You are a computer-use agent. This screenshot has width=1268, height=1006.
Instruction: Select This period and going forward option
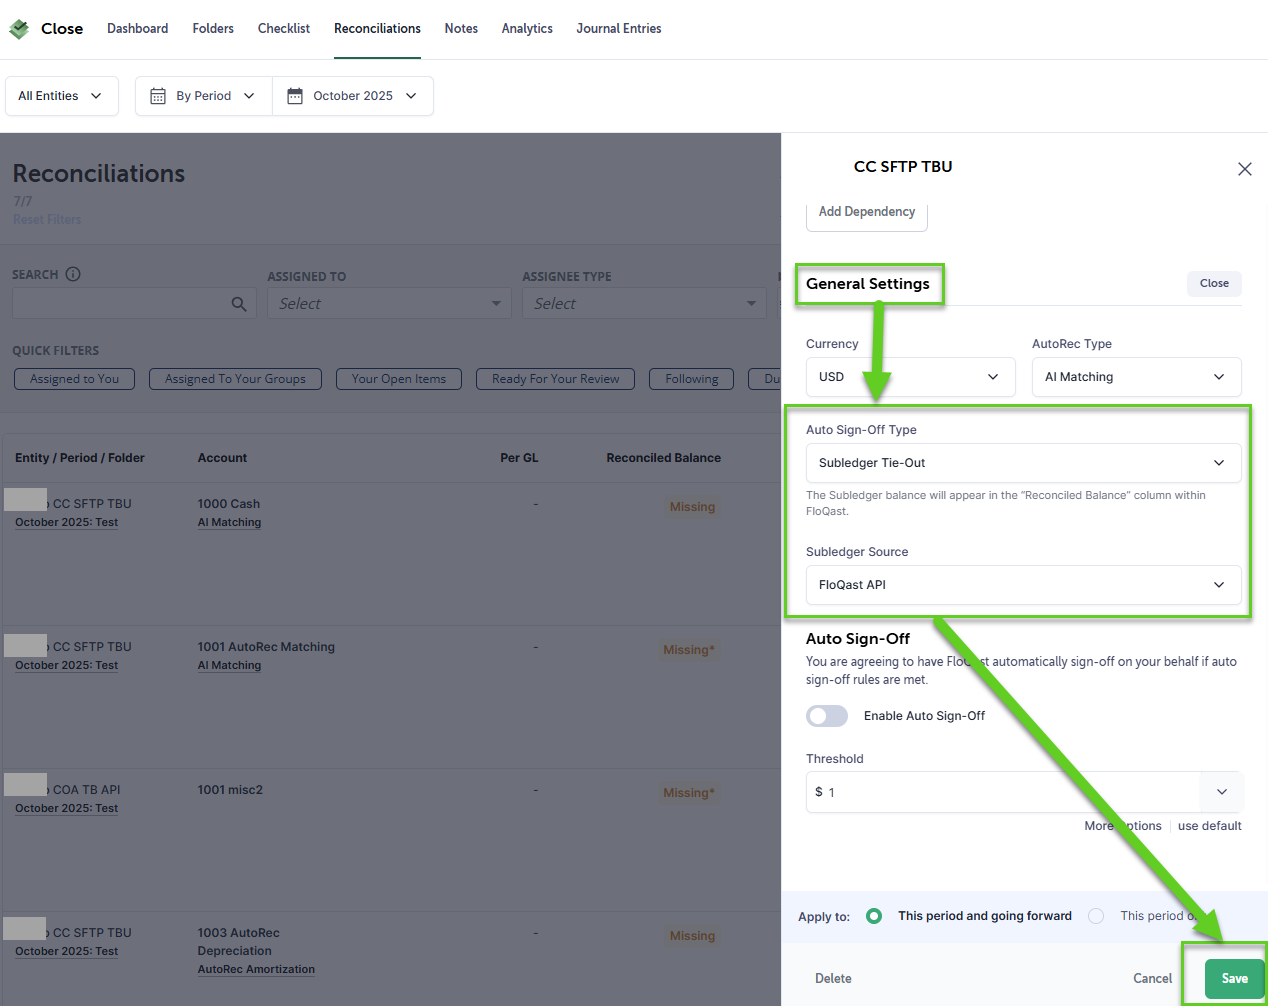coord(874,916)
